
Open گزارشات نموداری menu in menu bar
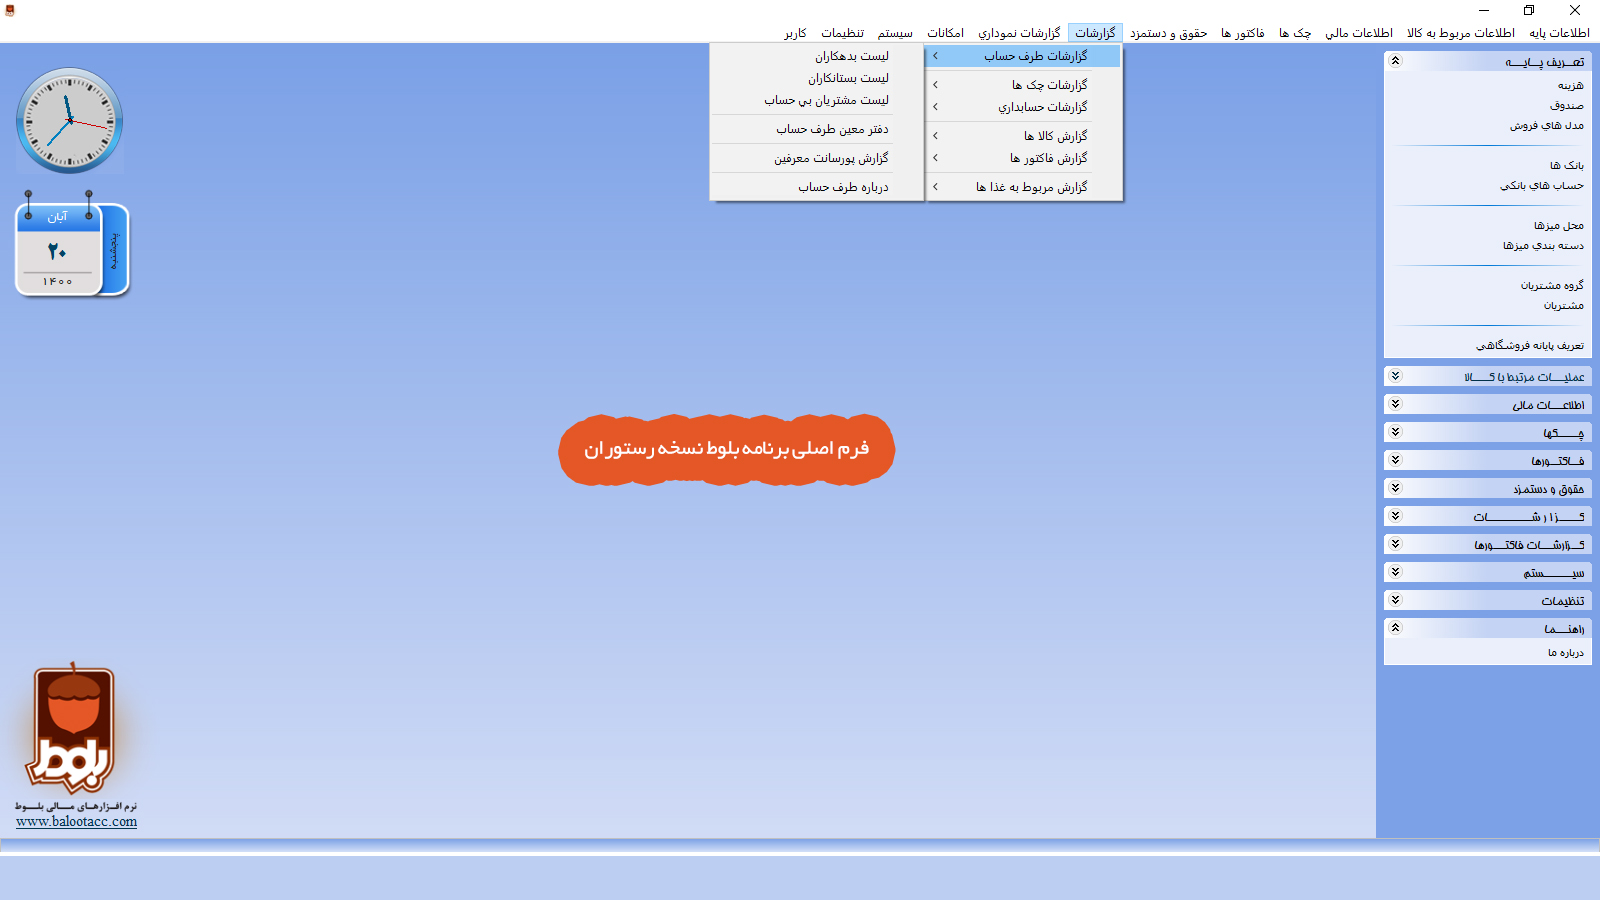(1018, 33)
